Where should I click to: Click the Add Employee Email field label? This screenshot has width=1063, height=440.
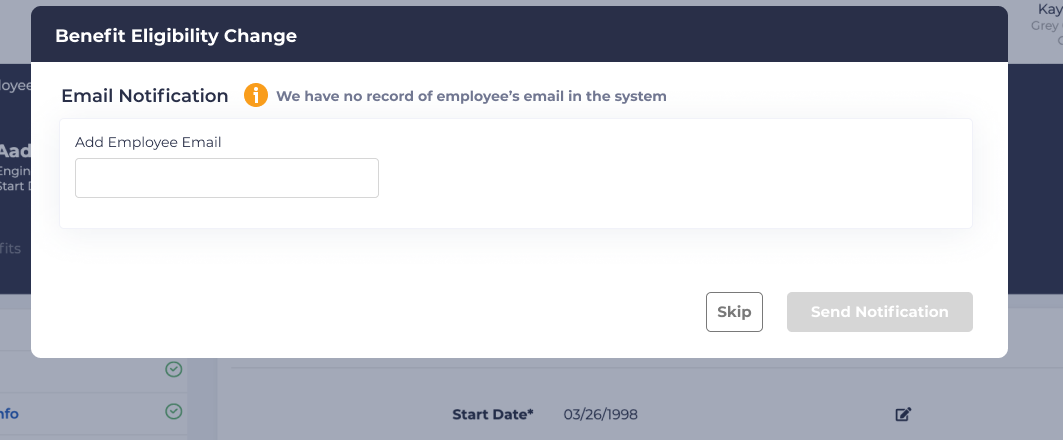click(148, 142)
